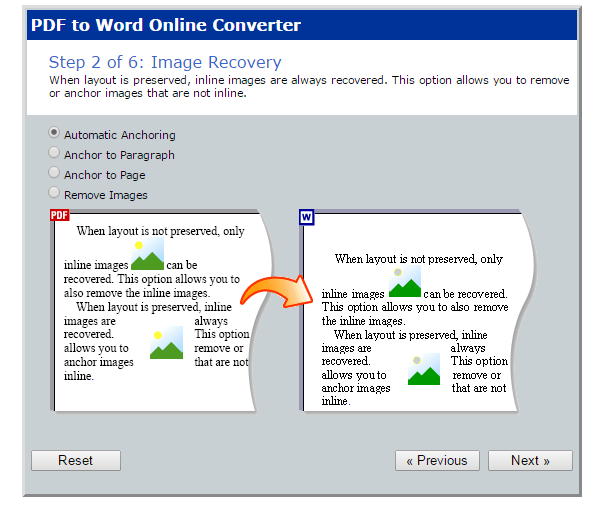Click last text line in Word preview page

(336, 401)
